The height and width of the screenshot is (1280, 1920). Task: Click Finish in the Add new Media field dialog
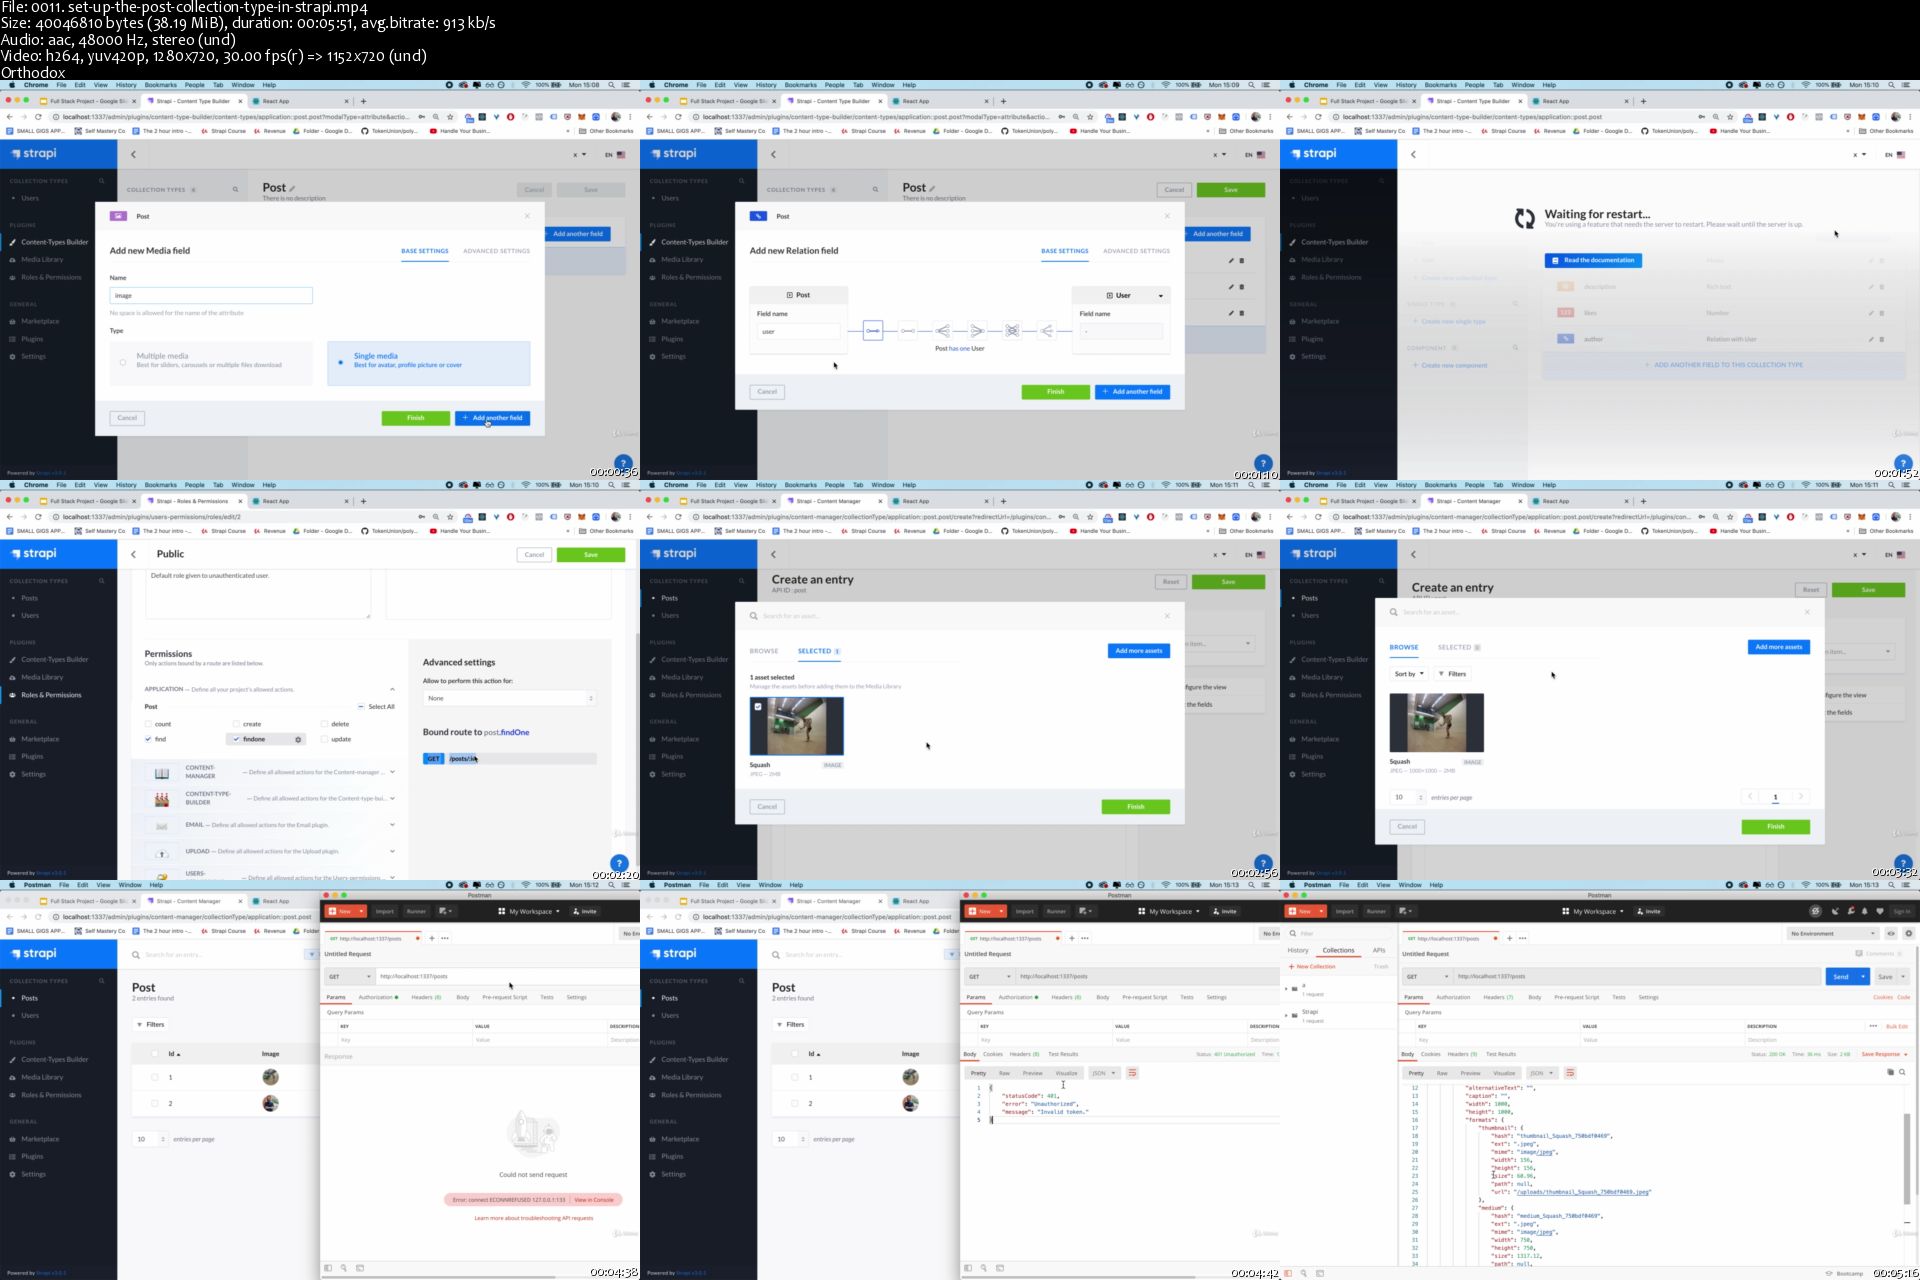click(x=415, y=418)
